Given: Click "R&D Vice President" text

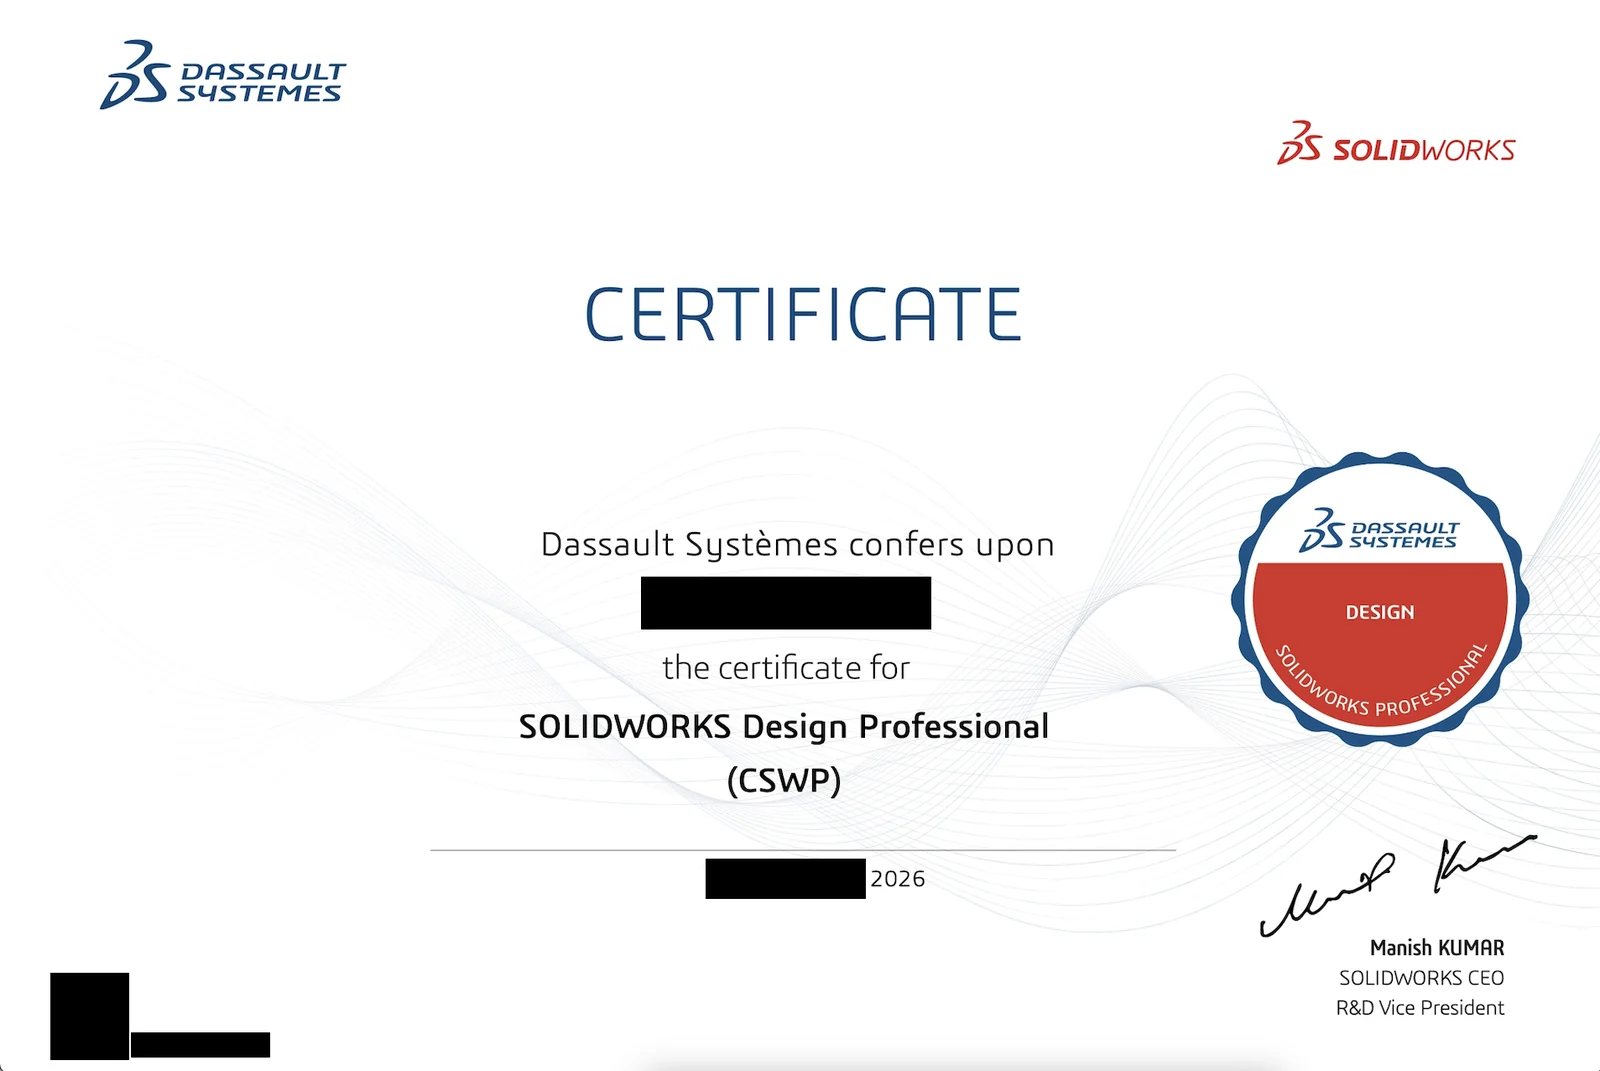Looking at the screenshot, I should [x=1420, y=1008].
